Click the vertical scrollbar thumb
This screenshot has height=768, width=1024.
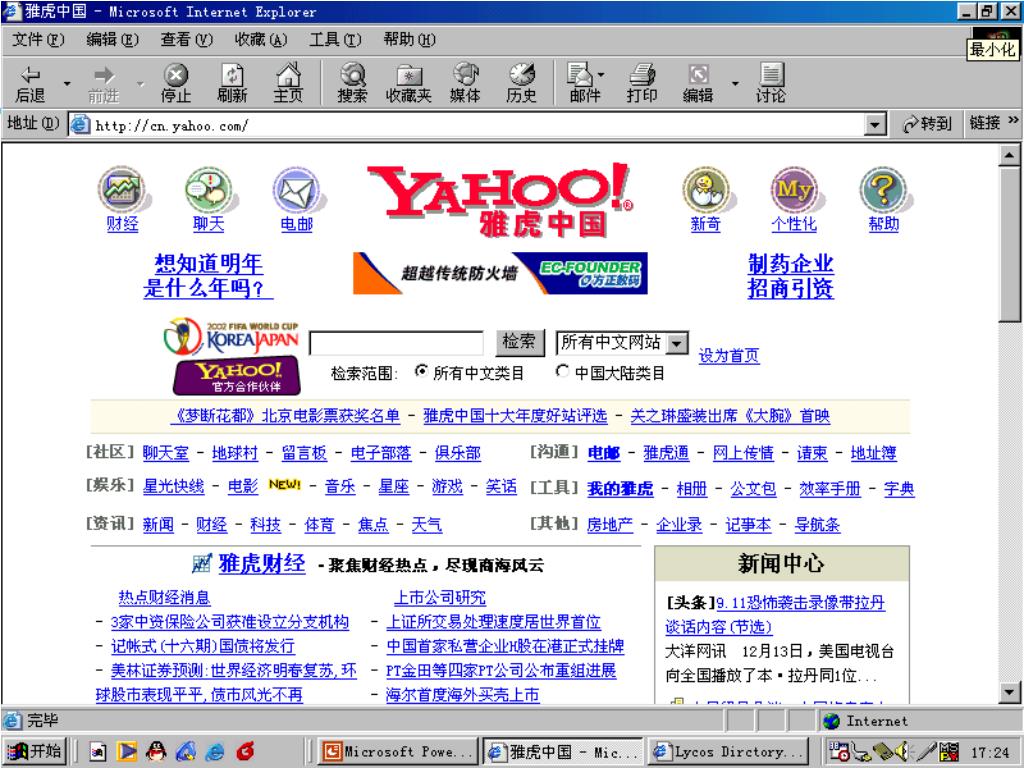click(x=1009, y=245)
